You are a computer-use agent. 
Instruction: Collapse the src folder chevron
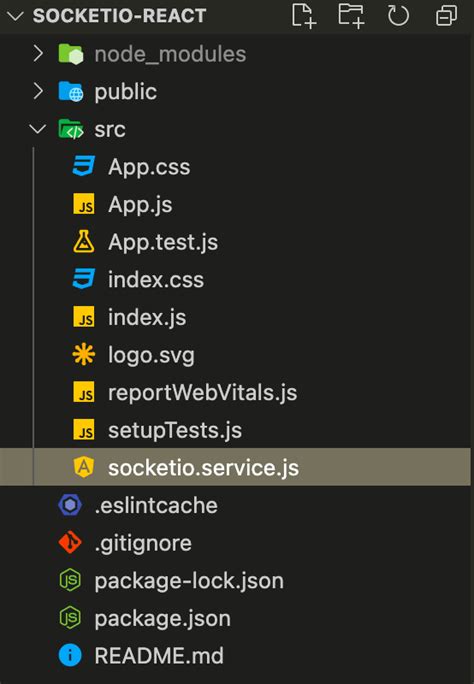point(38,129)
